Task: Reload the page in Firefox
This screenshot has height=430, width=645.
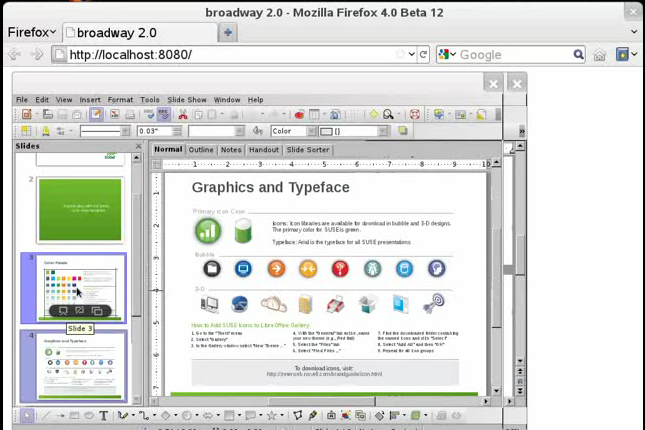Action: (x=423, y=54)
